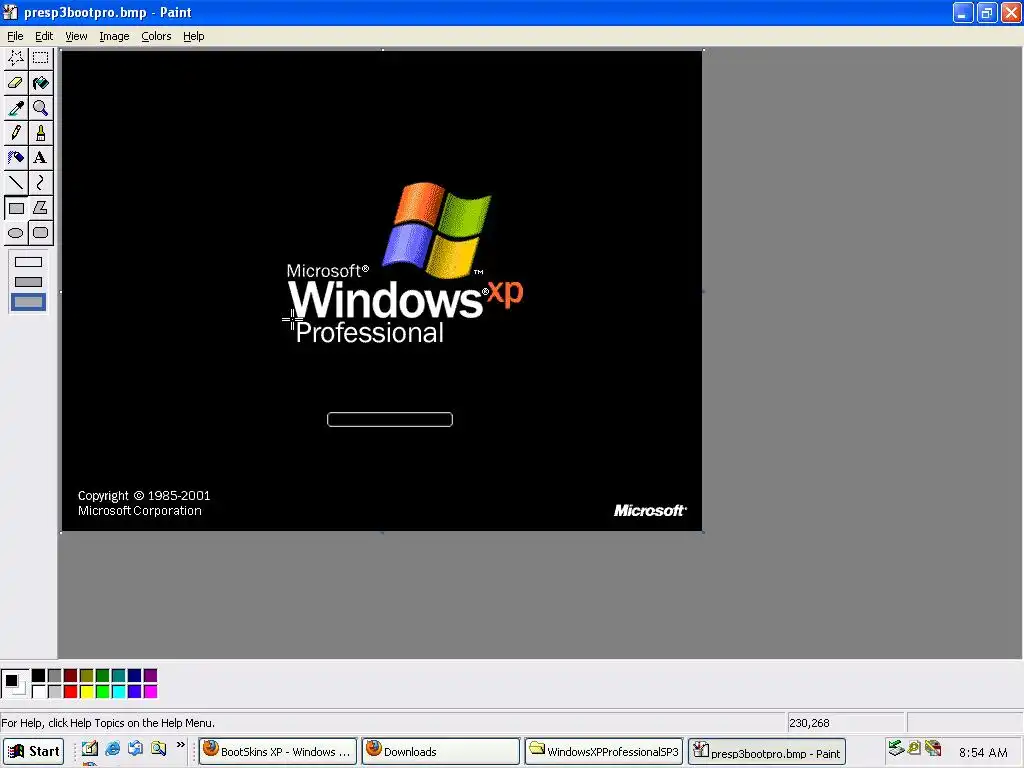Pick the olive color swatch
This screenshot has height=768, width=1024.
pyautogui.click(x=86, y=675)
